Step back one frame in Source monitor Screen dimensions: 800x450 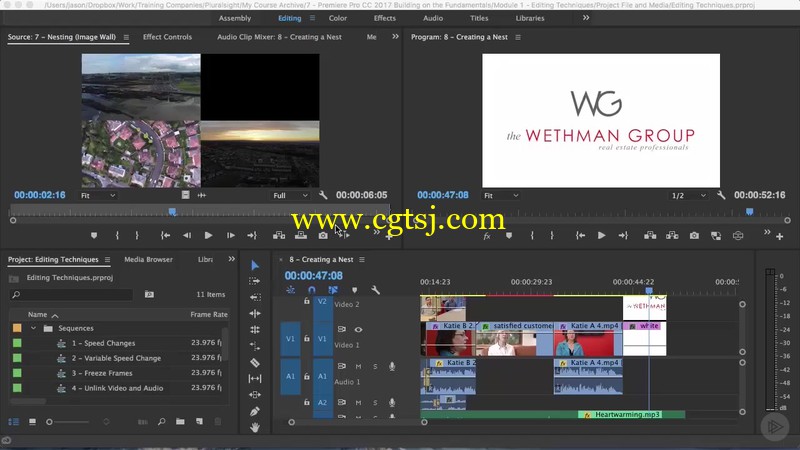tap(187, 236)
